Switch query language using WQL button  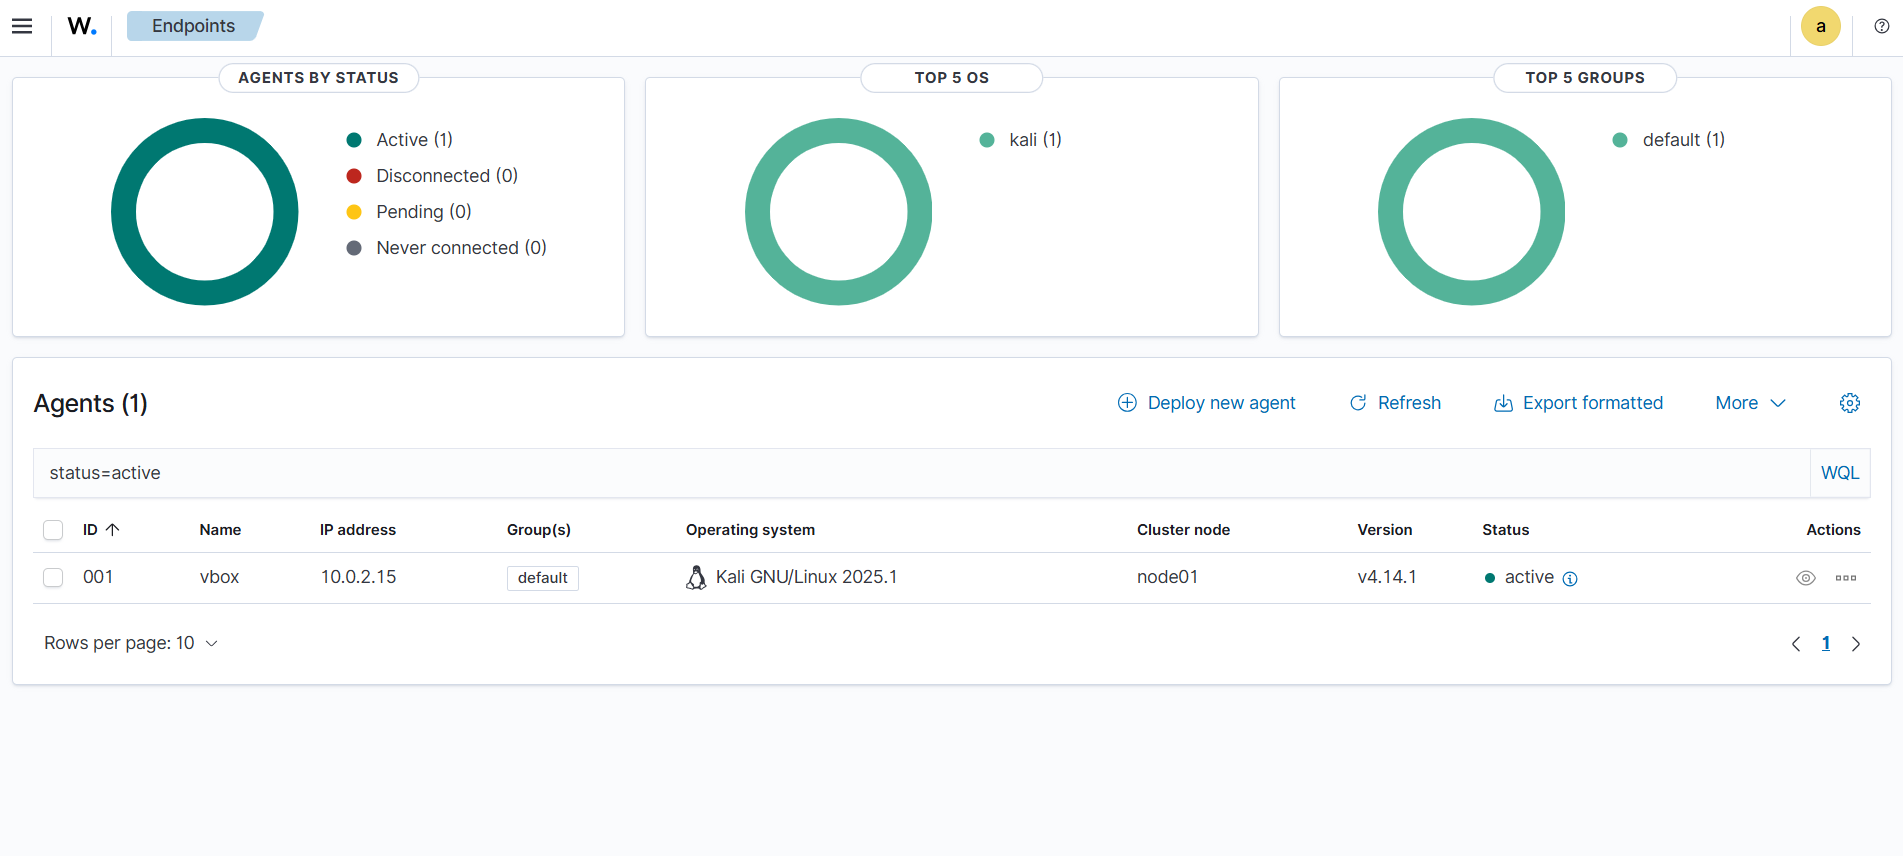1839,473
